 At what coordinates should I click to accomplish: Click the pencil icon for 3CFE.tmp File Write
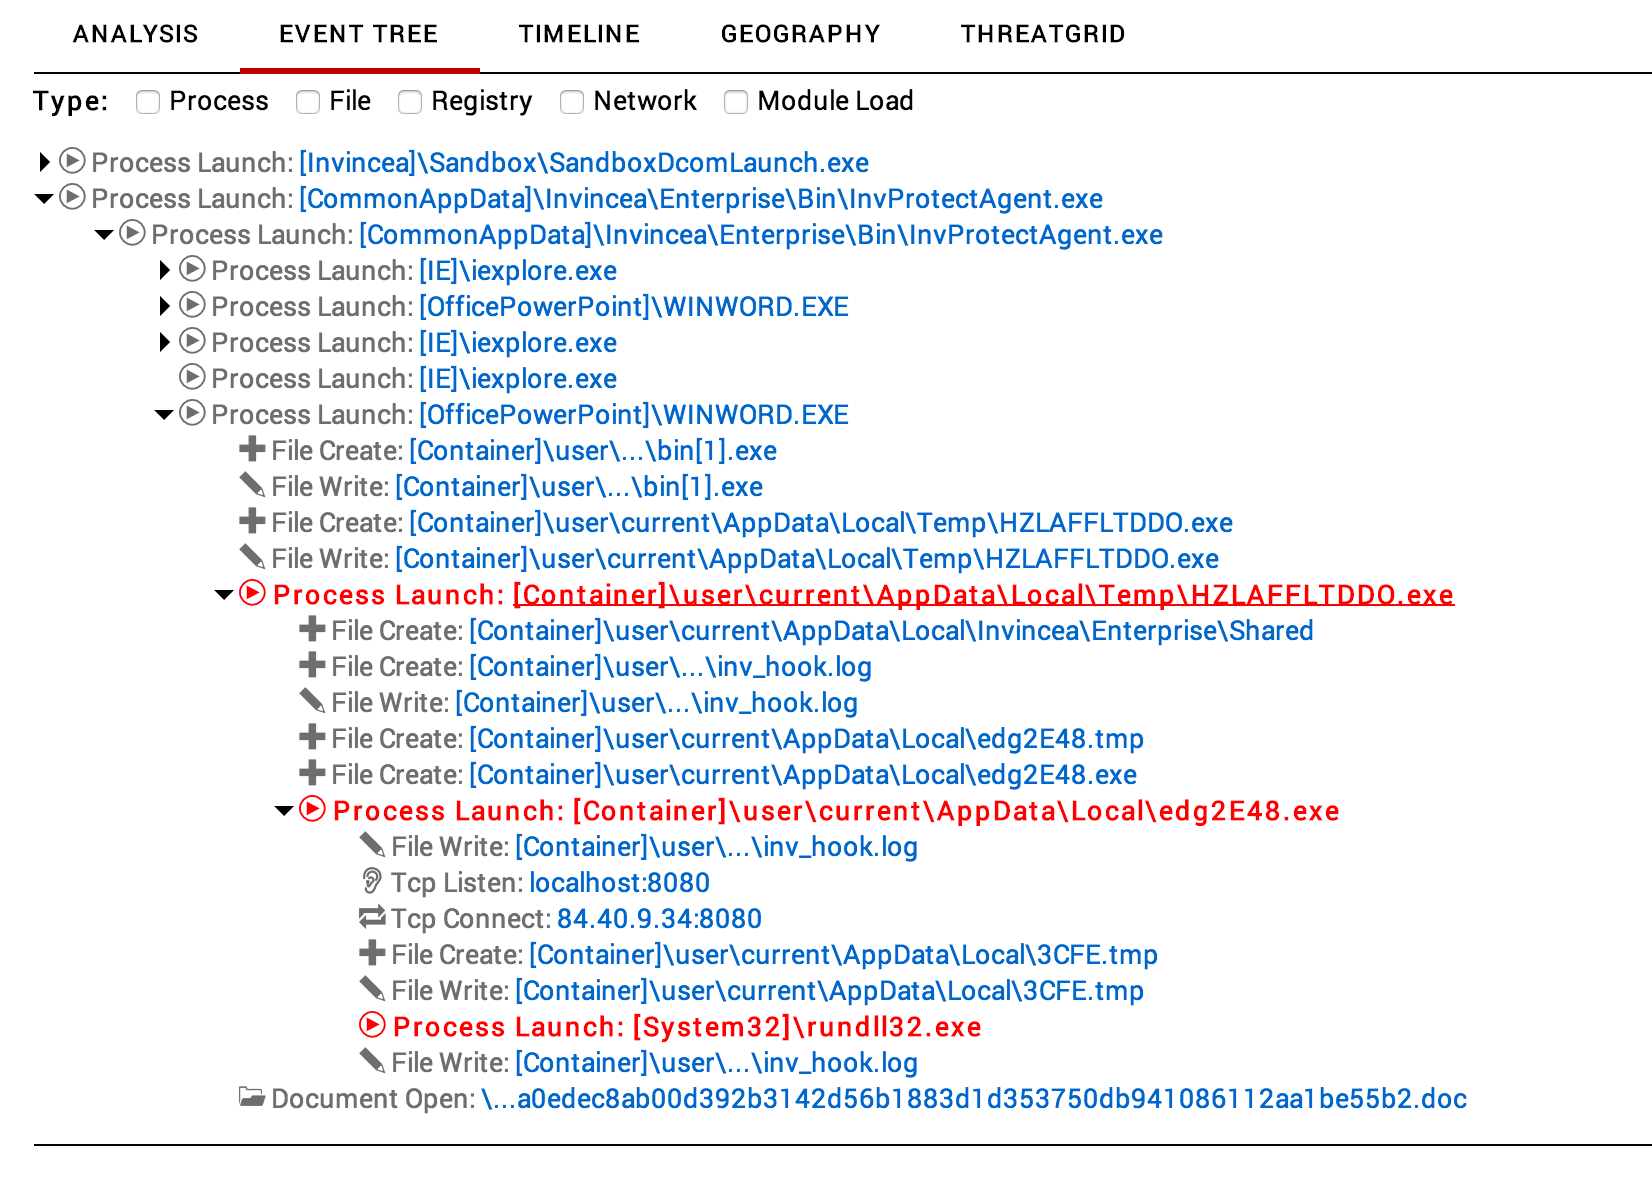click(x=372, y=989)
